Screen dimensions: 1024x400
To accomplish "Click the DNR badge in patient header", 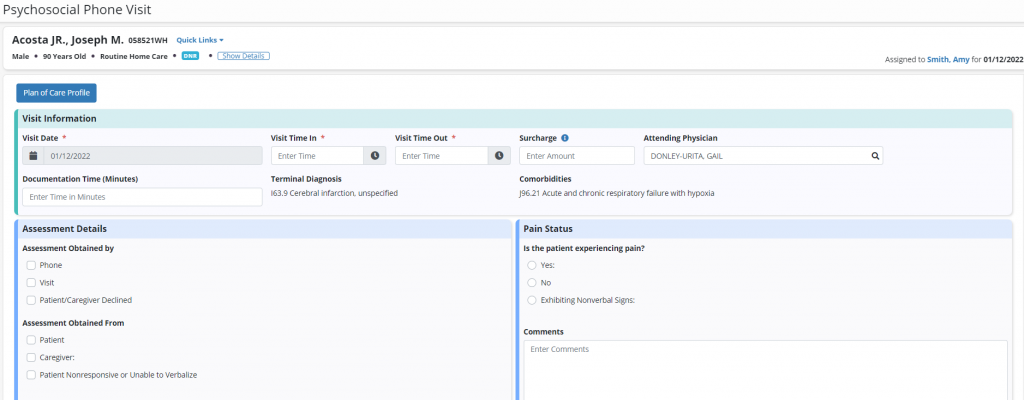I will pyautogui.click(x=190, y=56).
